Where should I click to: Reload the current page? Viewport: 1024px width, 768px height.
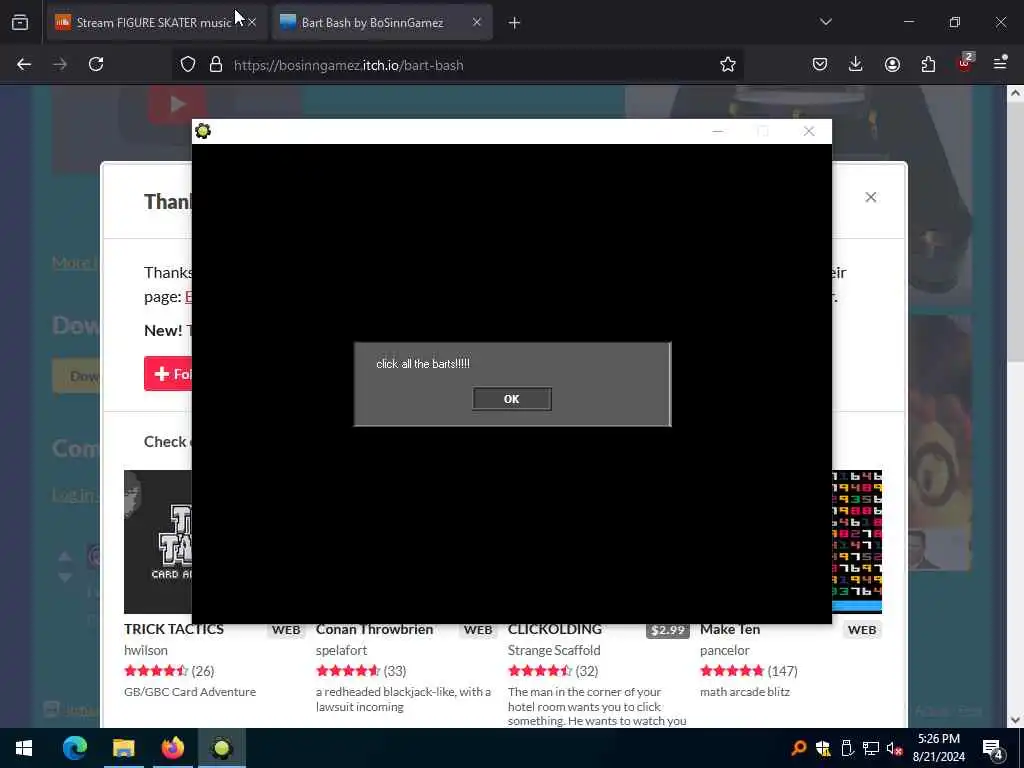(x=96, y=64)
